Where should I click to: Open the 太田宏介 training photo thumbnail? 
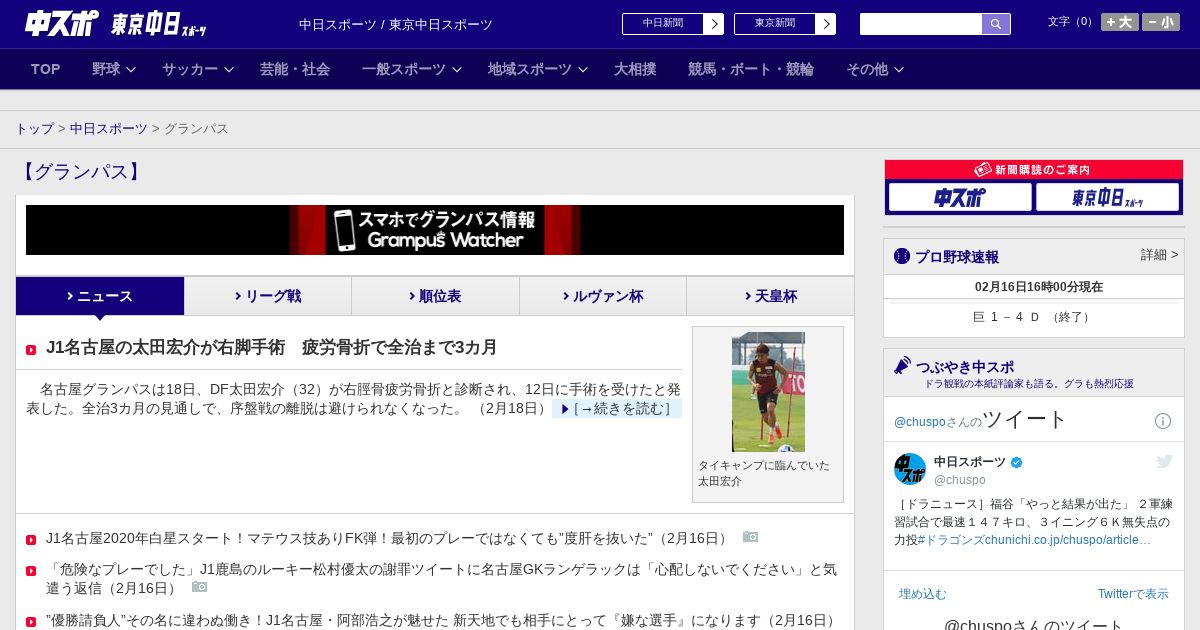click(768, 392)
